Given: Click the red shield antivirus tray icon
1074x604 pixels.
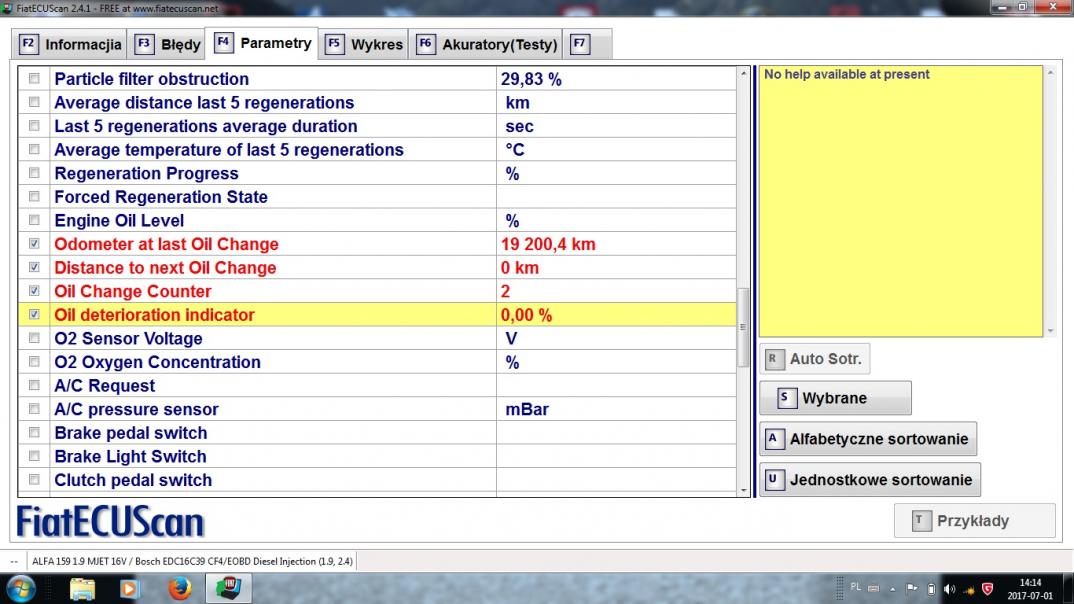Looking at the screenshot, I should tap(987, 589).
